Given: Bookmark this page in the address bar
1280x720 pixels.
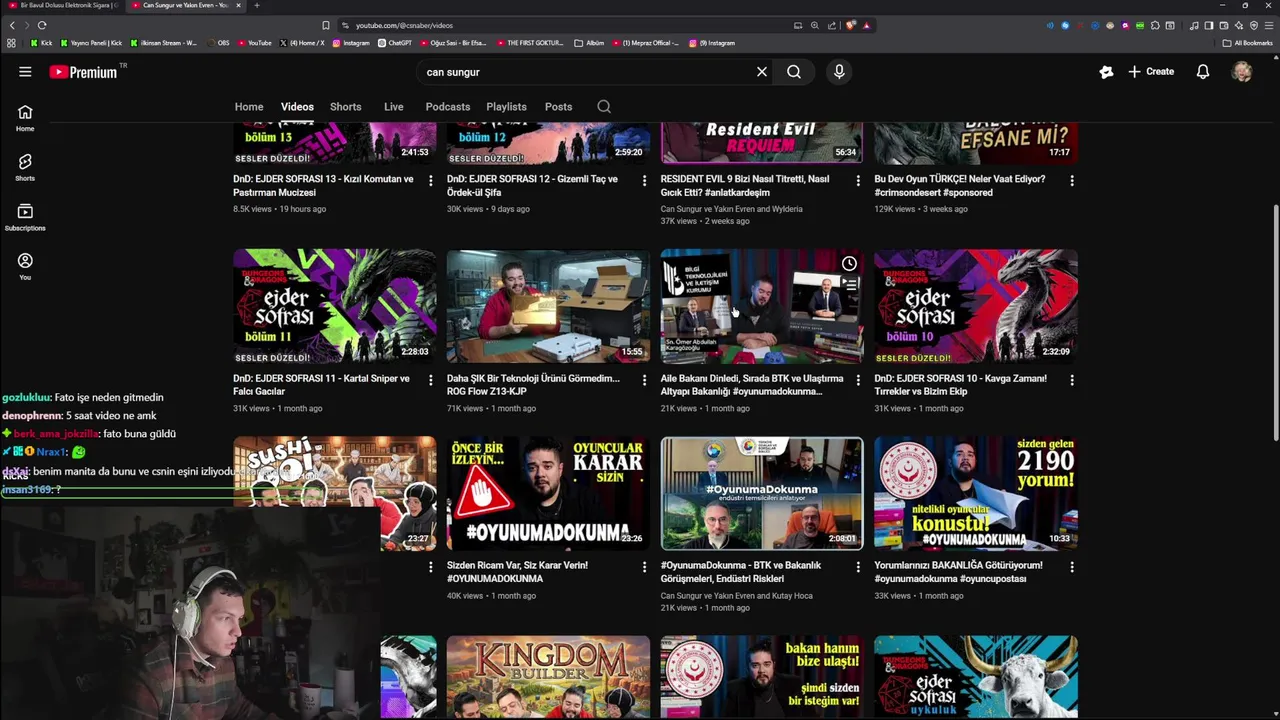Looking at the screenshot, I should click(x=326, y=25).
